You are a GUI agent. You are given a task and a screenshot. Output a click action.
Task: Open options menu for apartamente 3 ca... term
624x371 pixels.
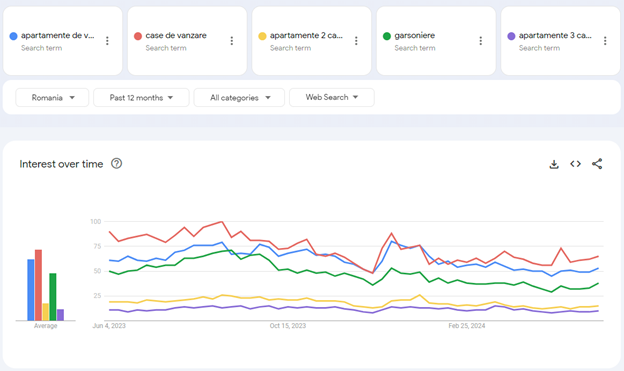[605, 41]
